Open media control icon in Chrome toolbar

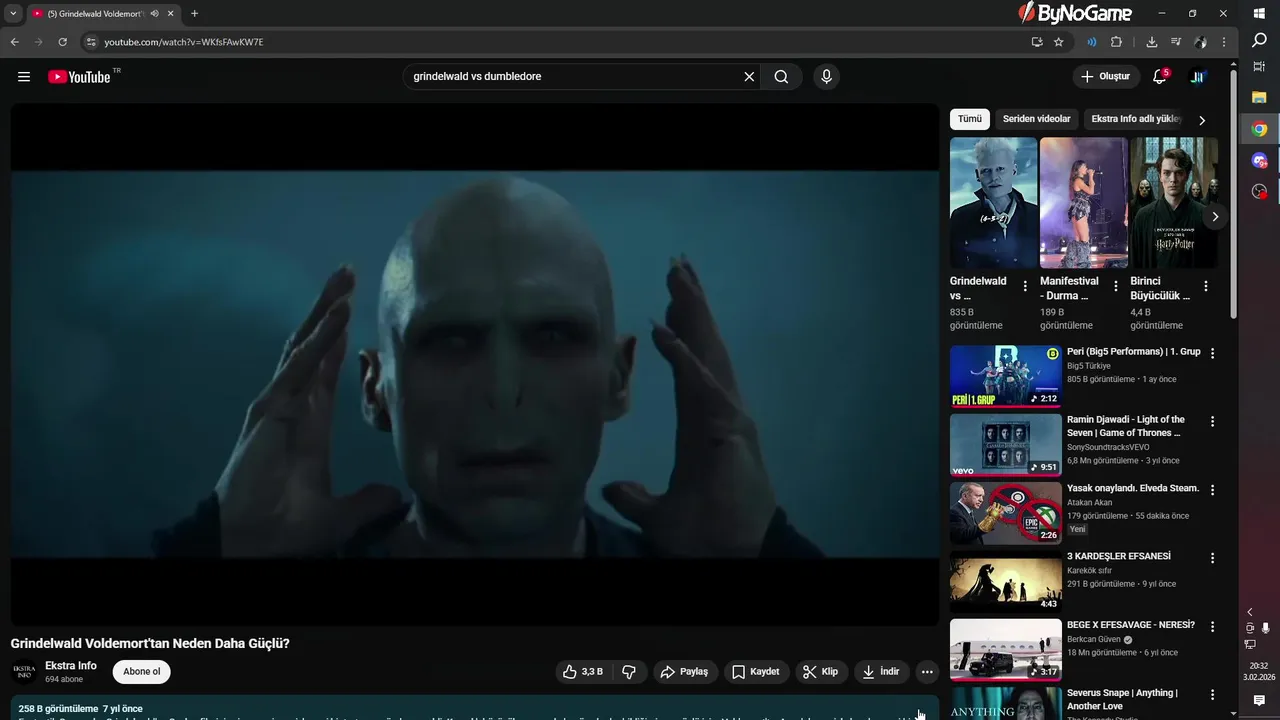coord(1176,42)
